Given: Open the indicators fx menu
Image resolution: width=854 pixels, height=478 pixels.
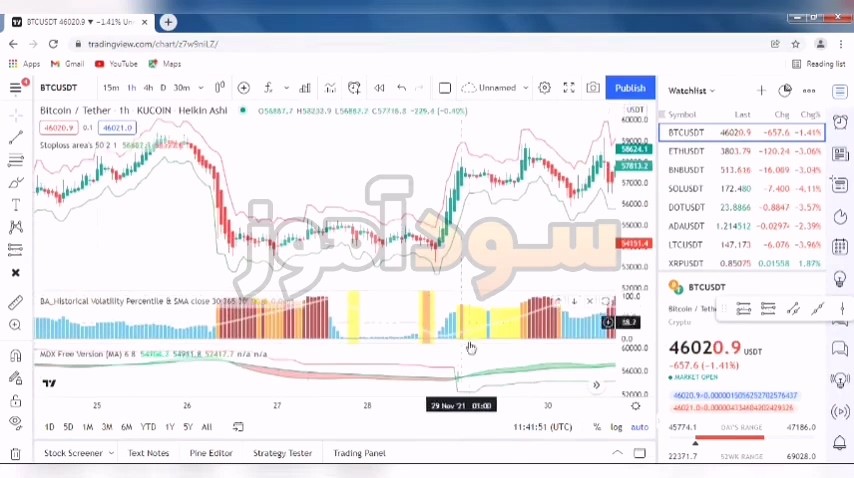Looking at the screenshot, I should pyautogui.click(x=268, y=88).
